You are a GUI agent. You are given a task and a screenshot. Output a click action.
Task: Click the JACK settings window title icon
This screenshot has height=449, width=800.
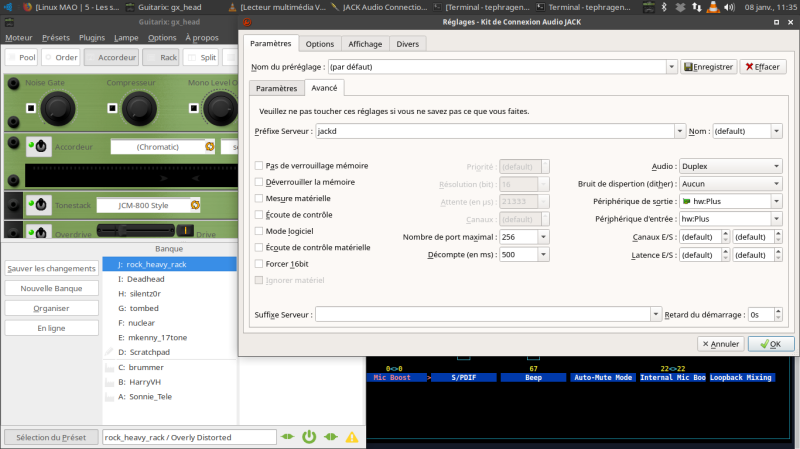(247, 22)
